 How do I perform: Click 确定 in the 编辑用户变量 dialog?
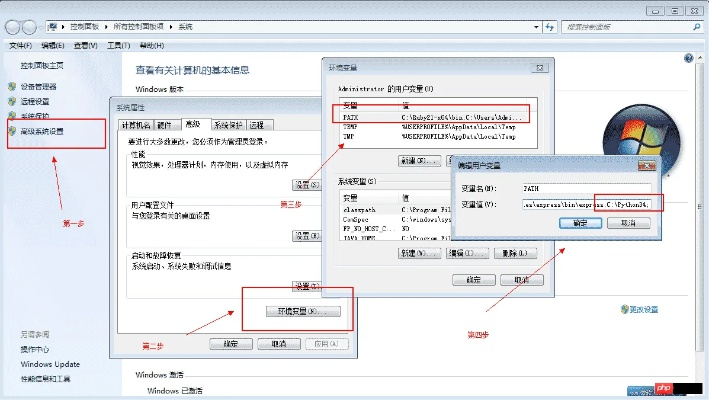578,222
